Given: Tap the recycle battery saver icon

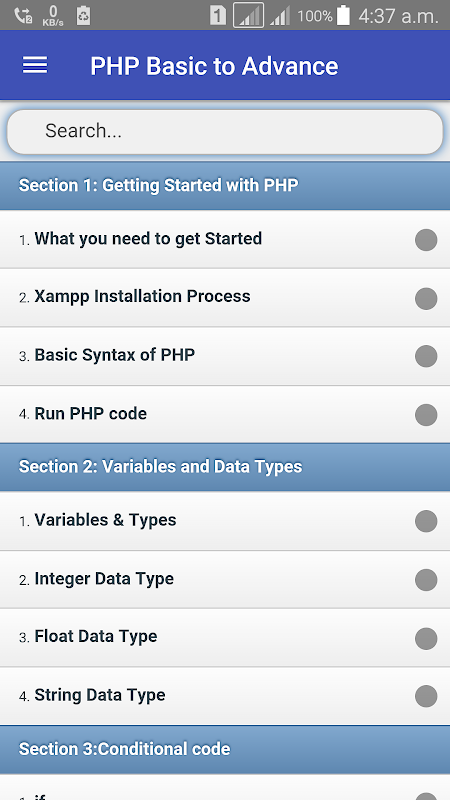Looking at the screenshot, I should click(x=83, y=15).
